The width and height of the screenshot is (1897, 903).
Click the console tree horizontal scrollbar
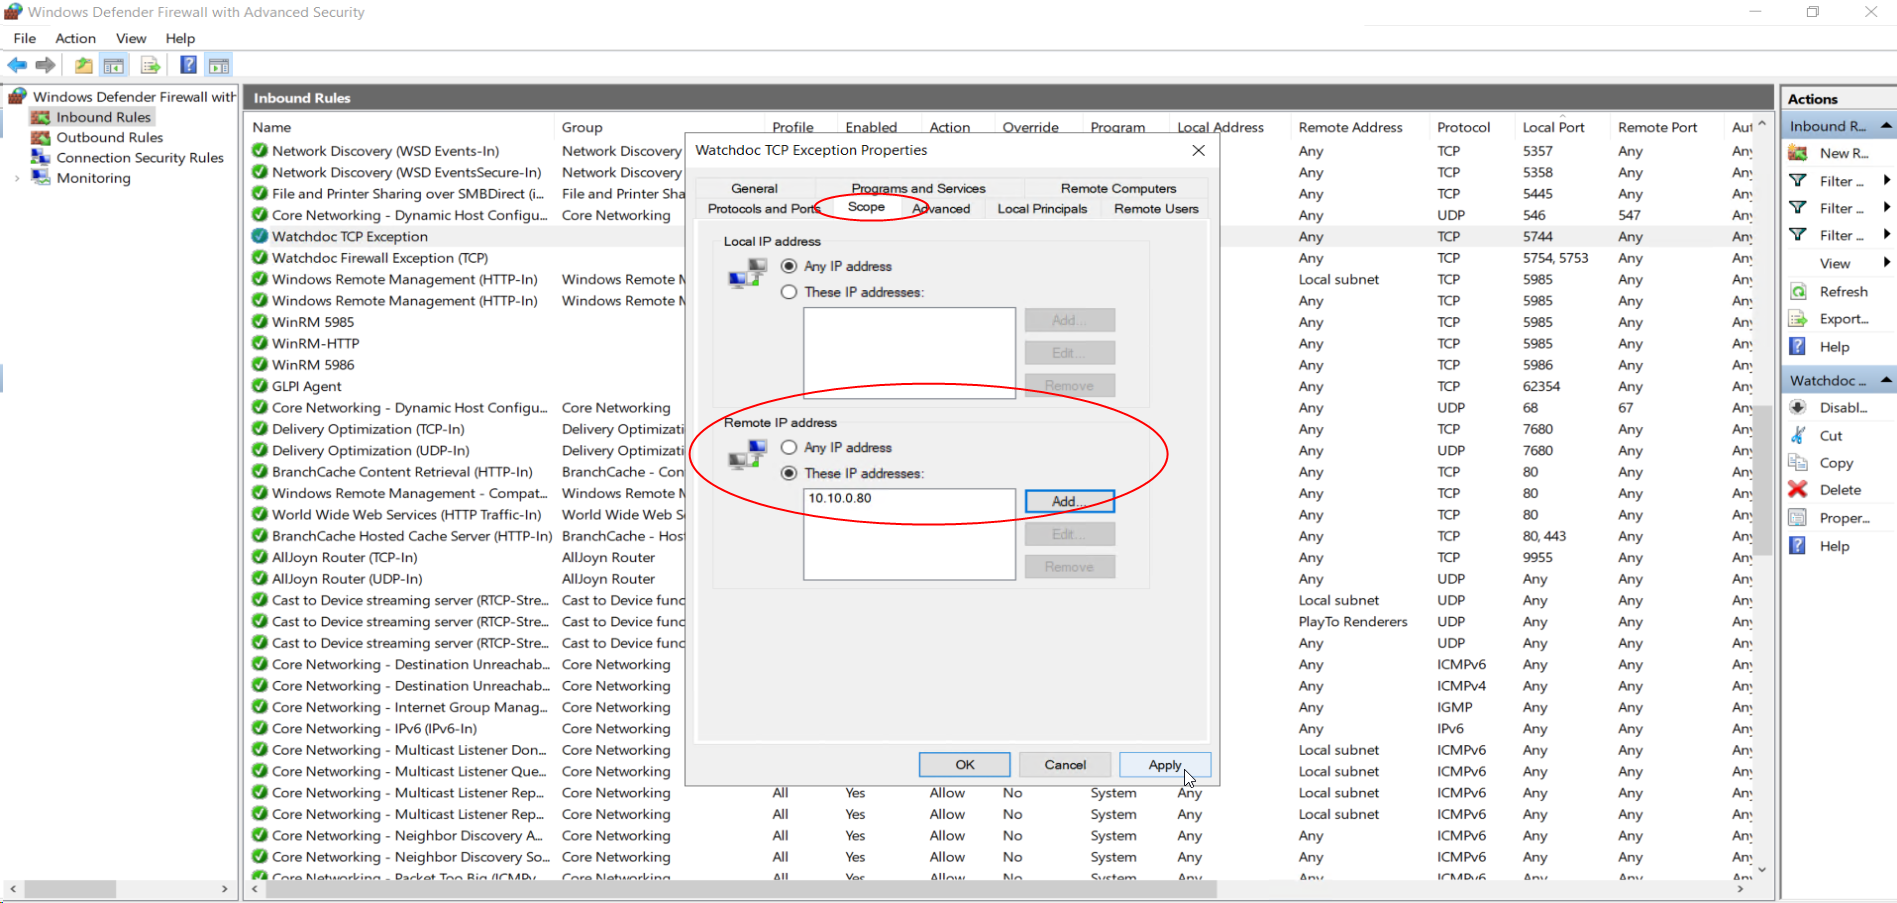tap(70, 888)
